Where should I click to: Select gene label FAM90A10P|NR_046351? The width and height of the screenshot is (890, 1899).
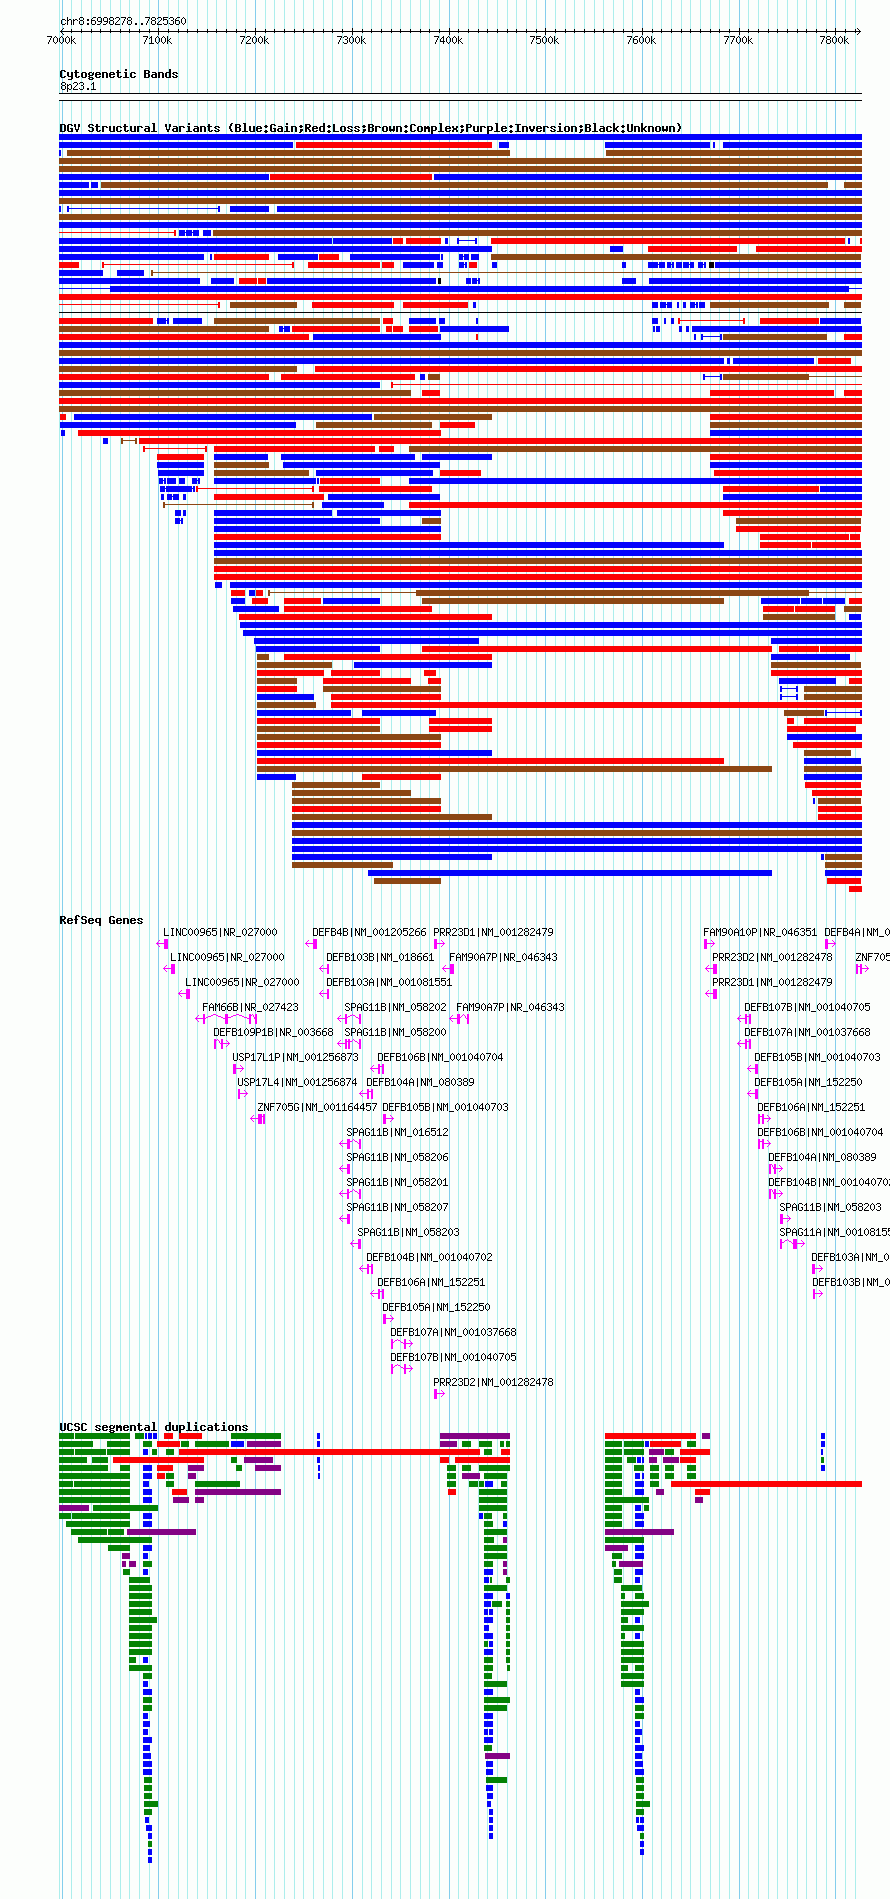(760, 932)
